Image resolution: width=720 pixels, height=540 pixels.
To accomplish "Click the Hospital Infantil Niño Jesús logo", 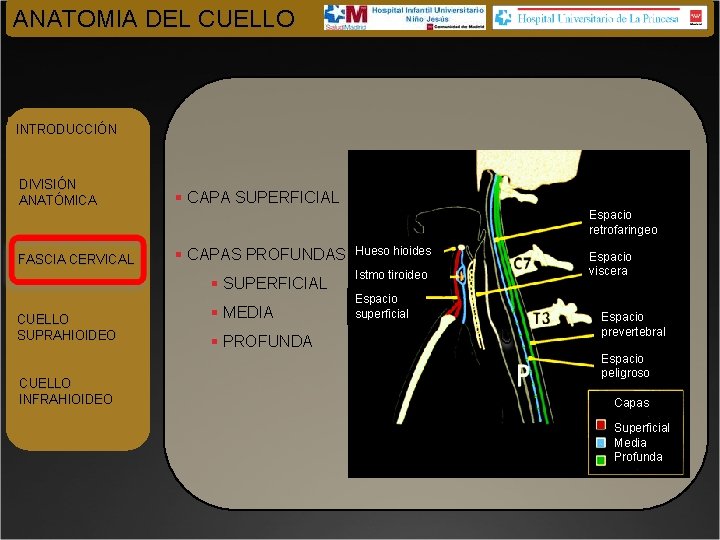I will [x=405, y=18].
